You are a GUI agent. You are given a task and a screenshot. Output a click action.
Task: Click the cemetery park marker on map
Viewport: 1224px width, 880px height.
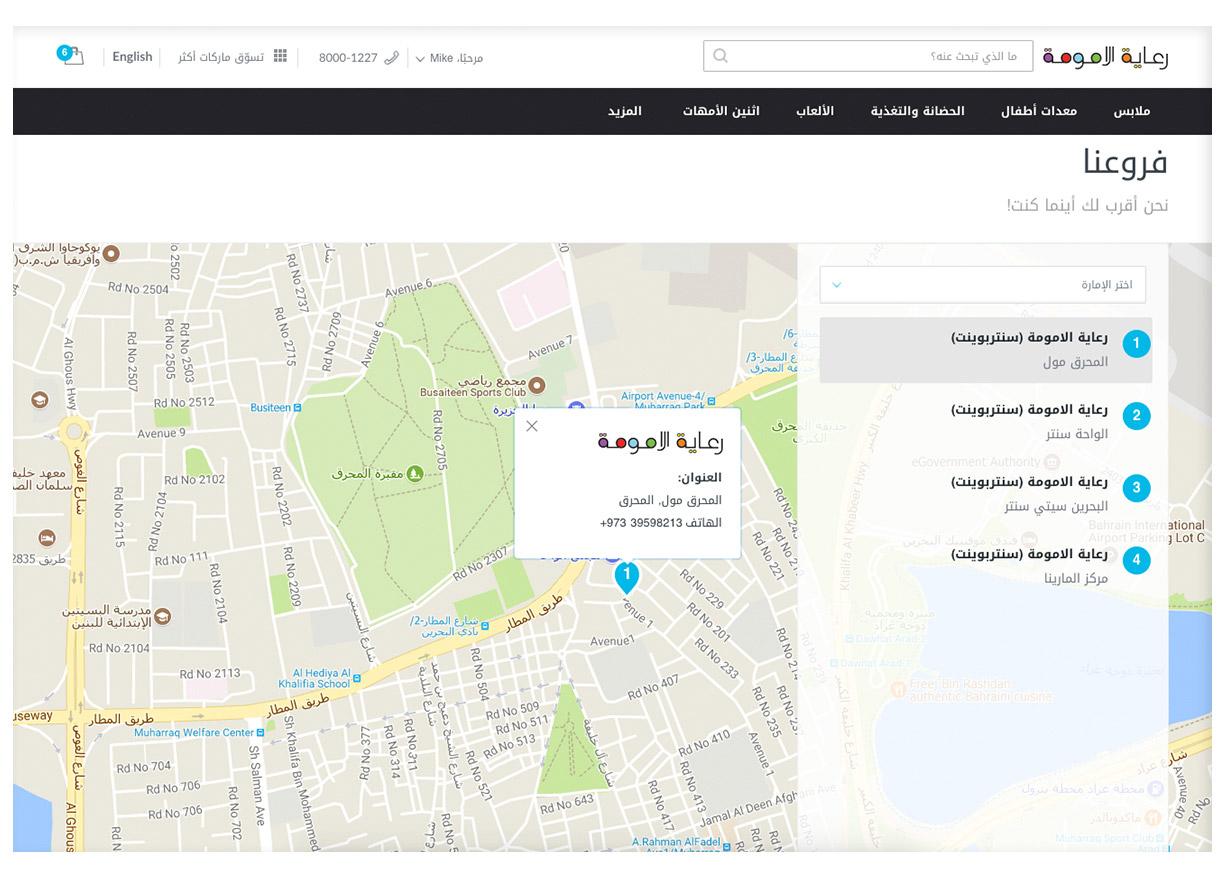coord(414,472)
